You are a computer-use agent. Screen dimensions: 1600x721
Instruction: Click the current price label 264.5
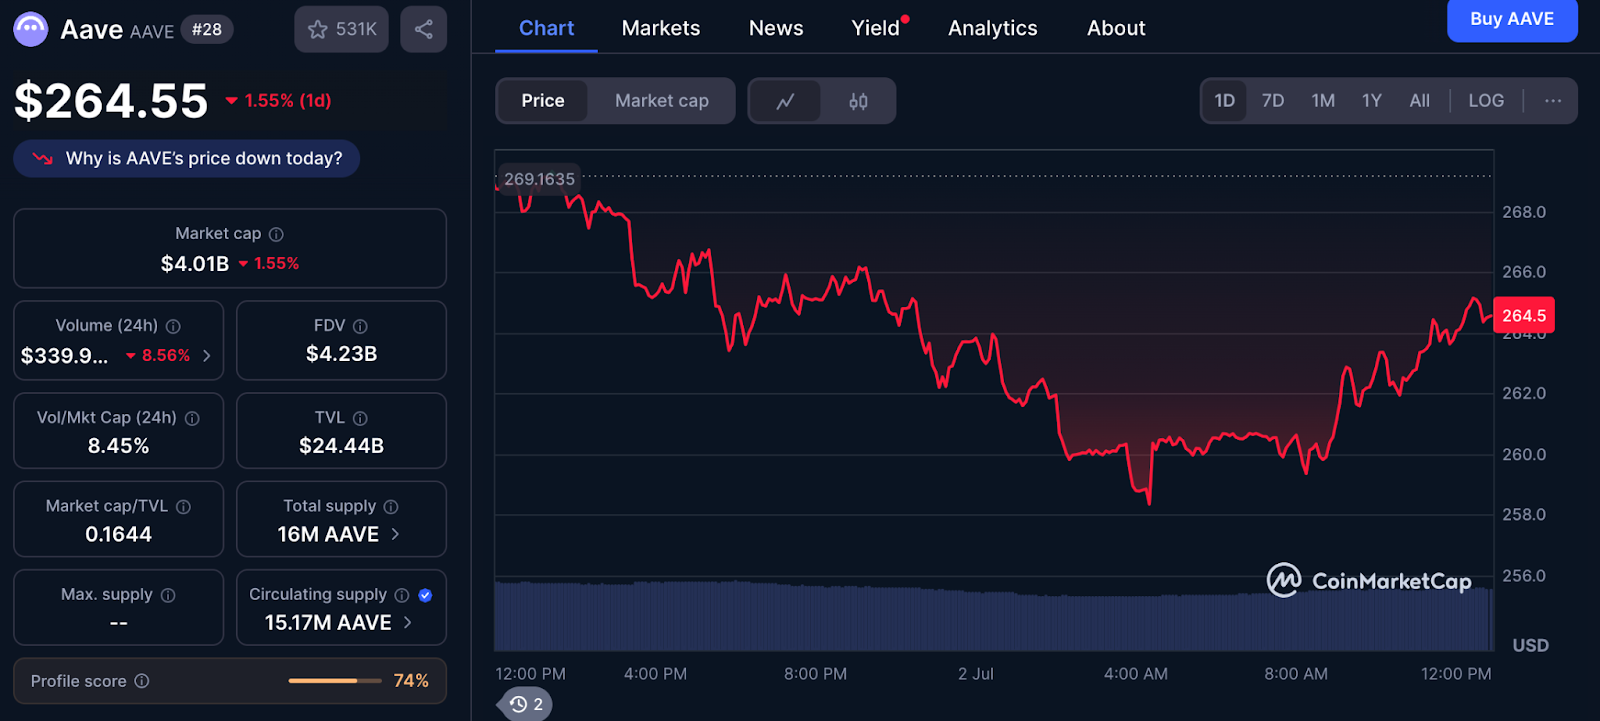pyautogui.click(x=1524, y=315)
